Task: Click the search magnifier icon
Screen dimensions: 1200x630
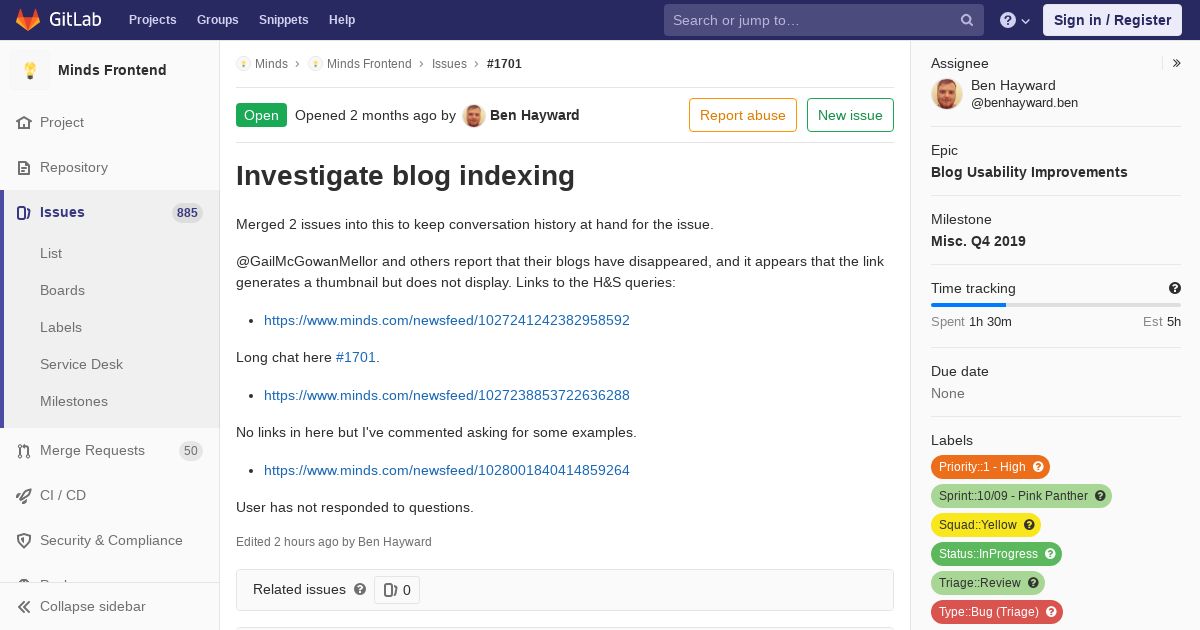Action: (x=967, y=20)
